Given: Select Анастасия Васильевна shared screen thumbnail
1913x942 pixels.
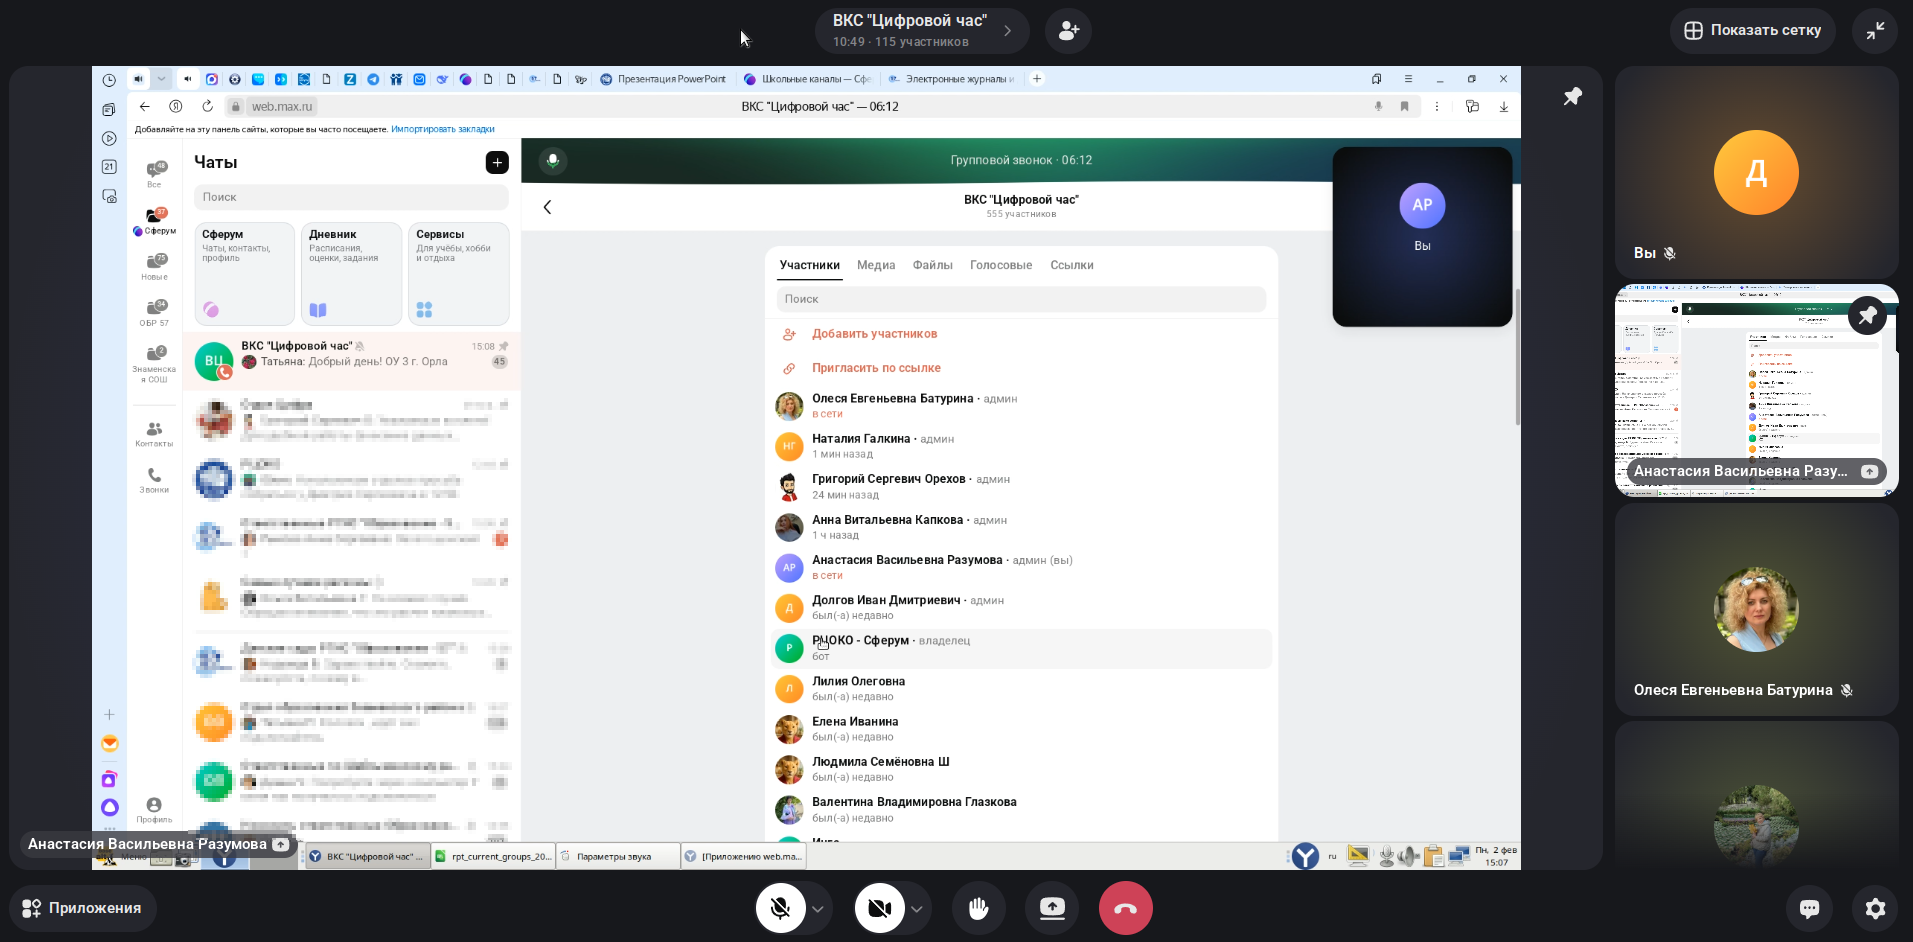Looking at the screenshot, I should click(x=1755, y=390).
